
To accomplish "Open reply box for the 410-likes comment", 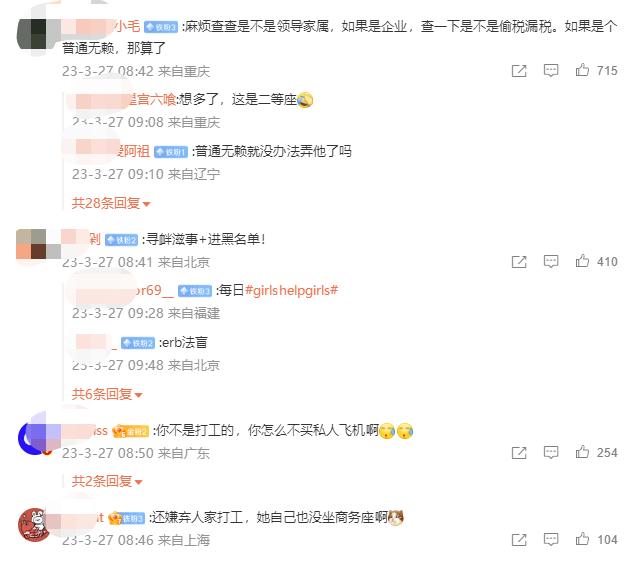I will (551, 261).
